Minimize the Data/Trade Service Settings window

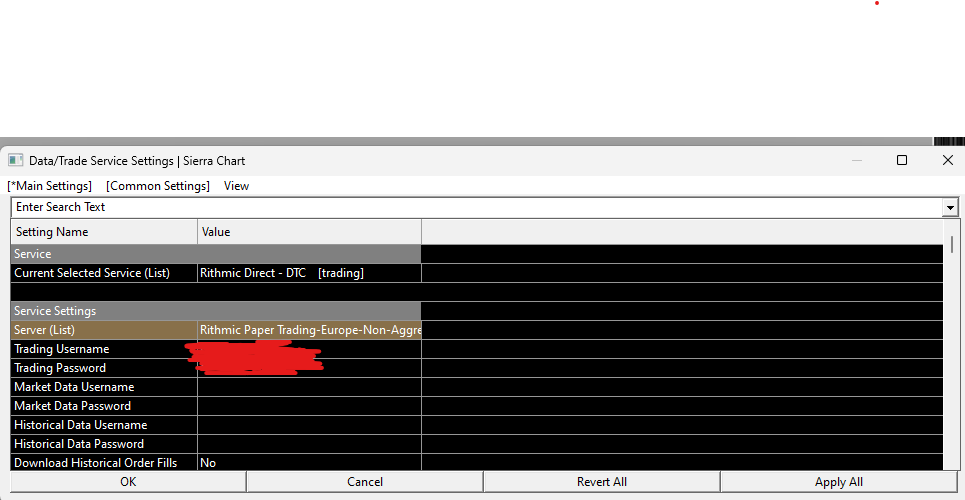856,160
